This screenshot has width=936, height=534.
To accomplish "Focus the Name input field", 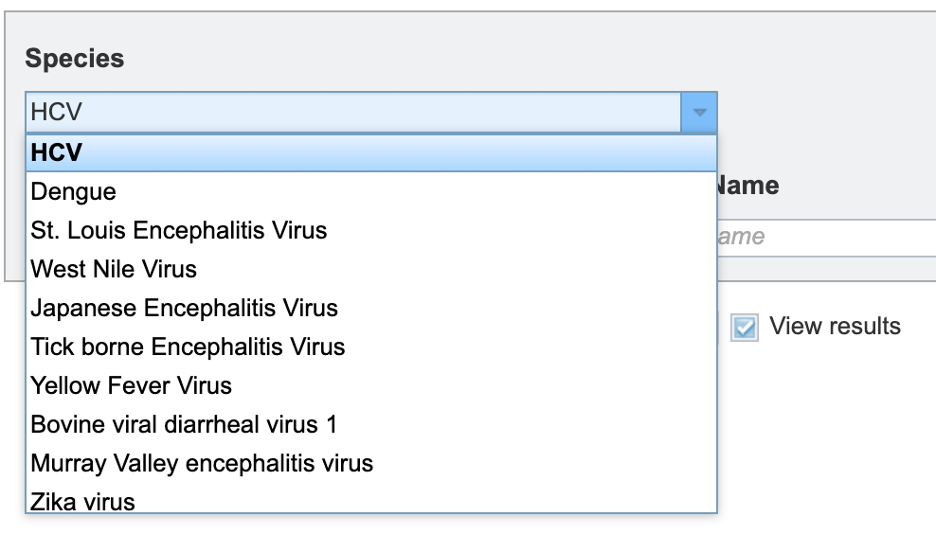I will pyautogui.click(x=826, y=237).
